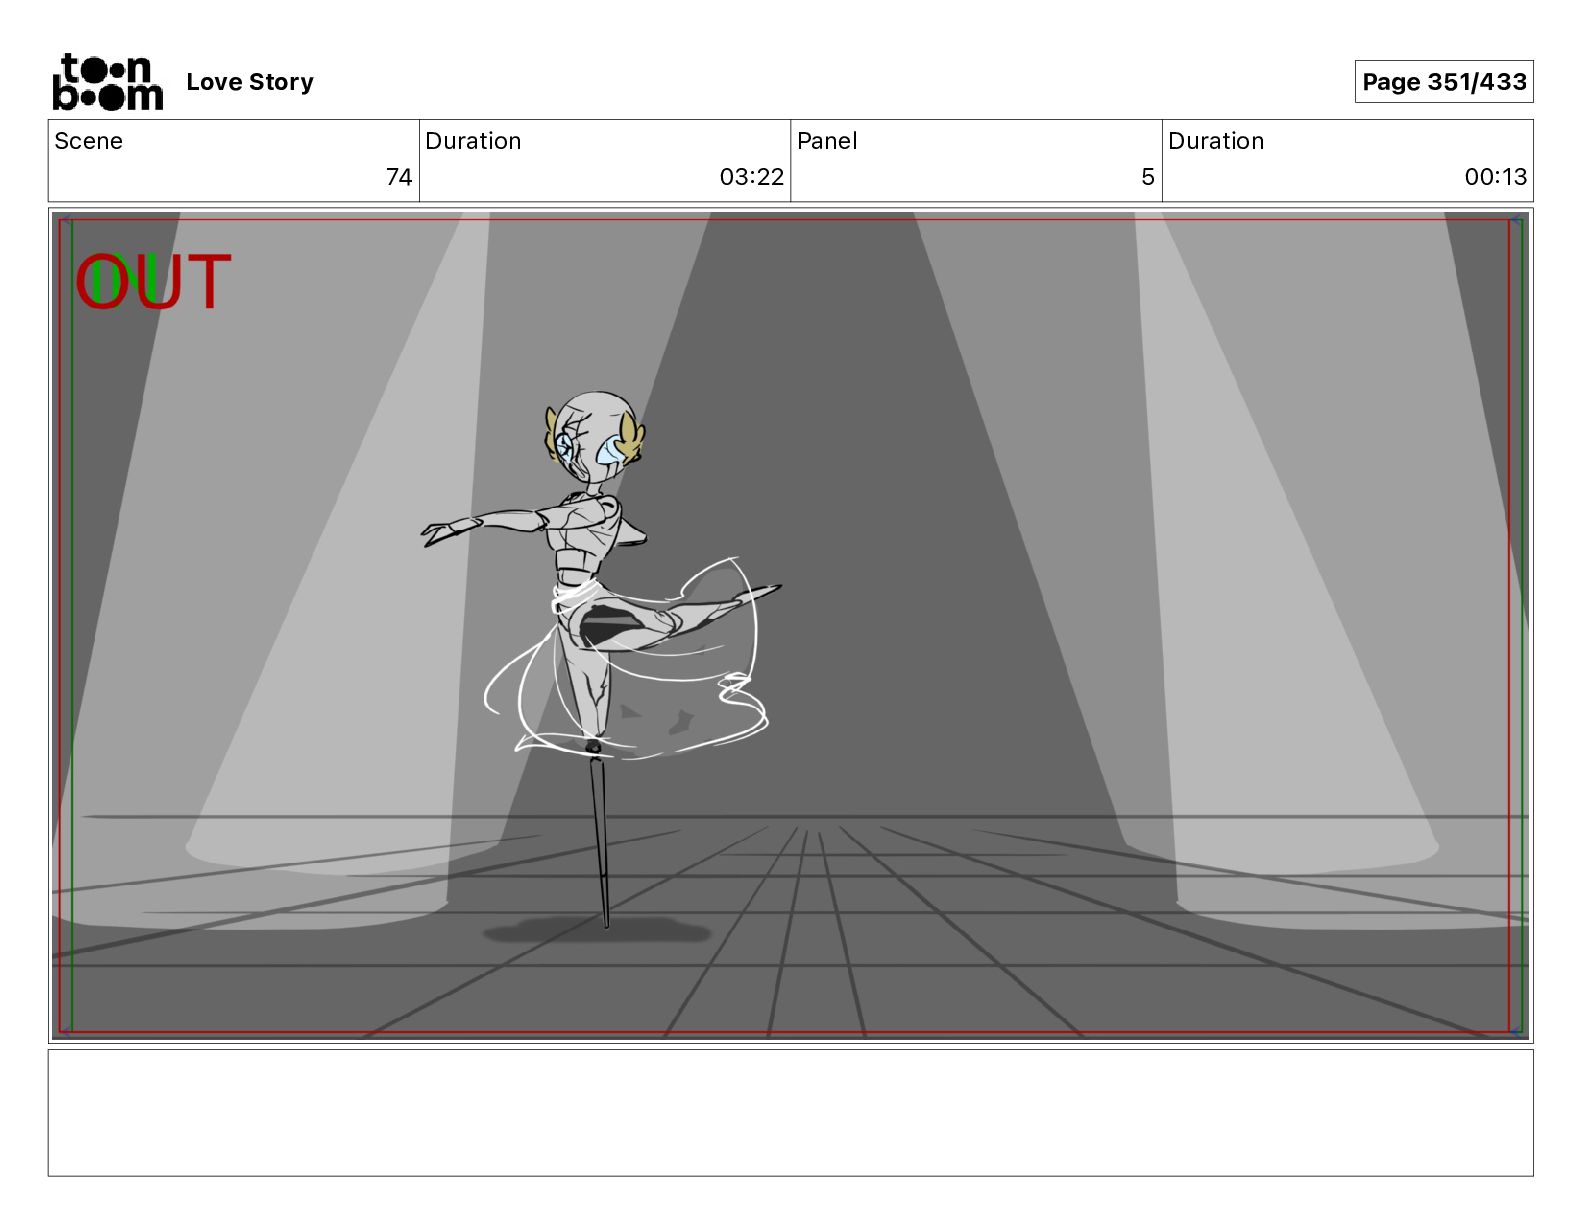The height and width of the screenshot is (1224, 1584).
Task: Click the ballerina storyboard panel image
Action: coord(790,626)
